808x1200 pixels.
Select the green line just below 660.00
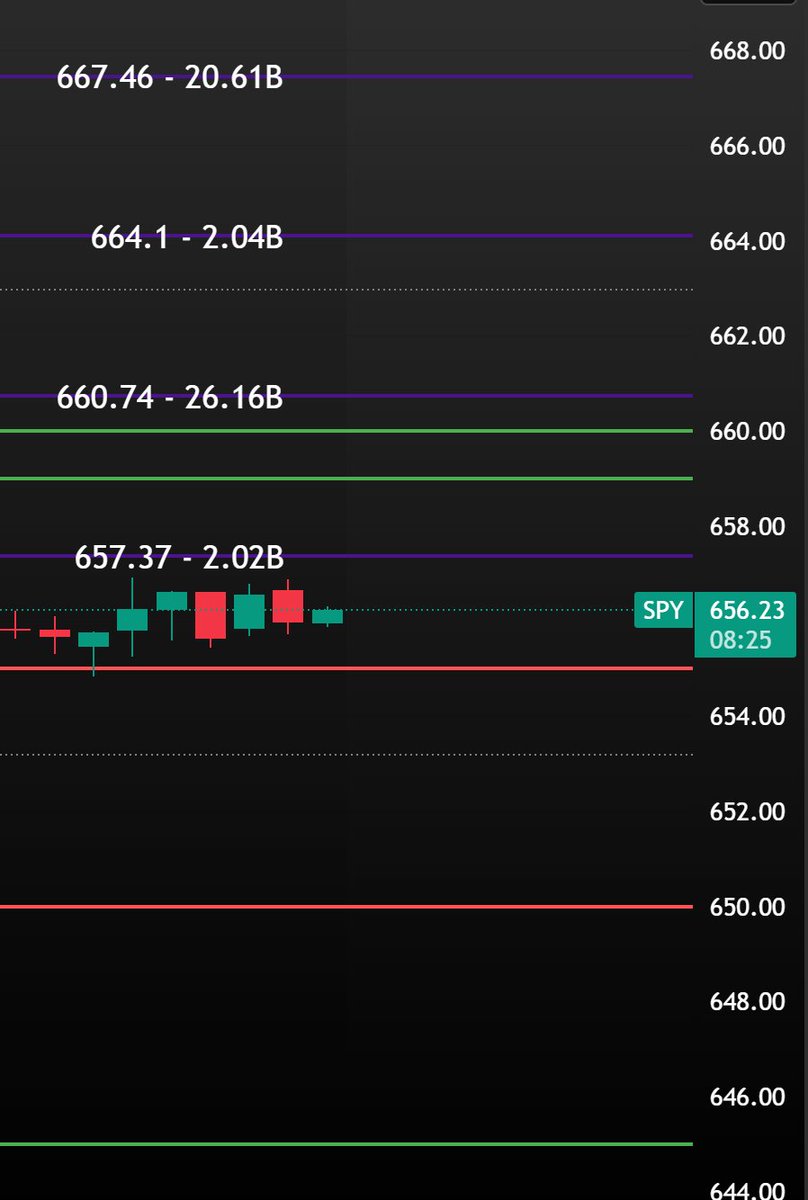pos(346,478)
